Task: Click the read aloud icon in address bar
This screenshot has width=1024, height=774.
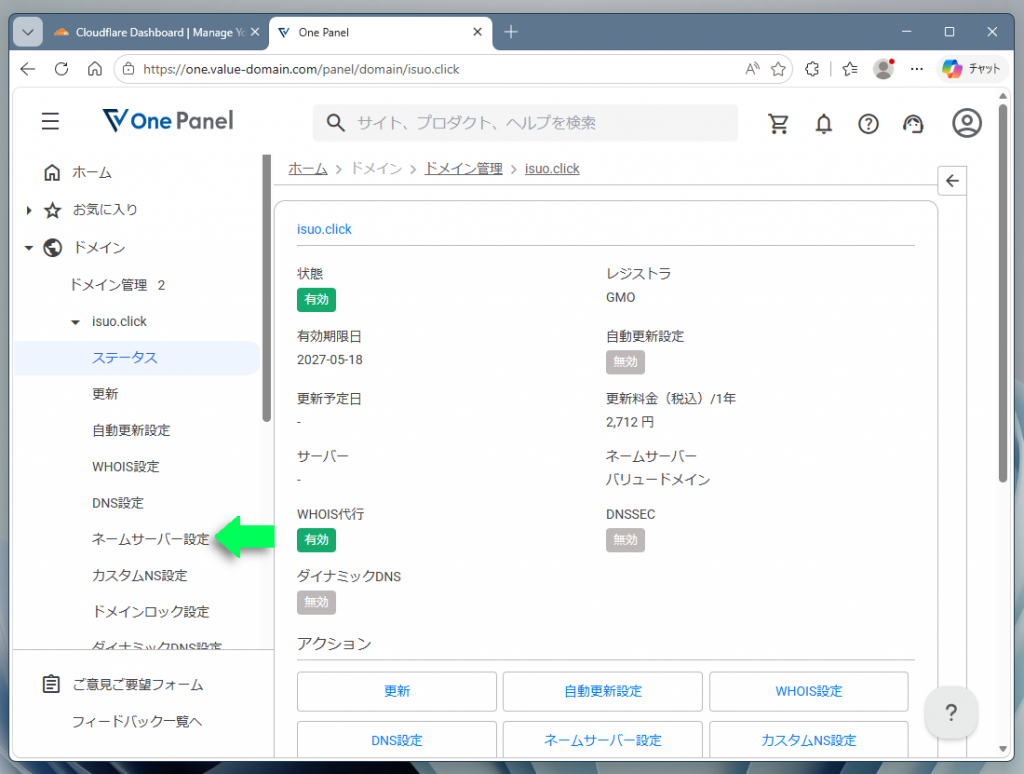Action: 752,69
